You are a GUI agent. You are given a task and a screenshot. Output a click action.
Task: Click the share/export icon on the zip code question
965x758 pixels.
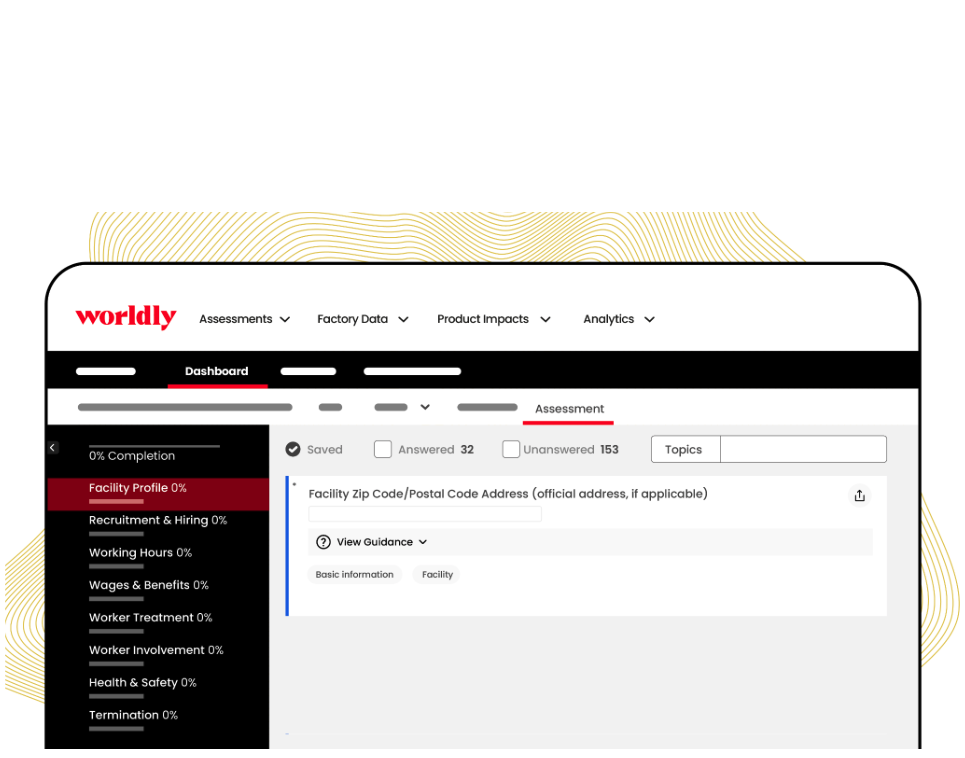click(859, 495)
